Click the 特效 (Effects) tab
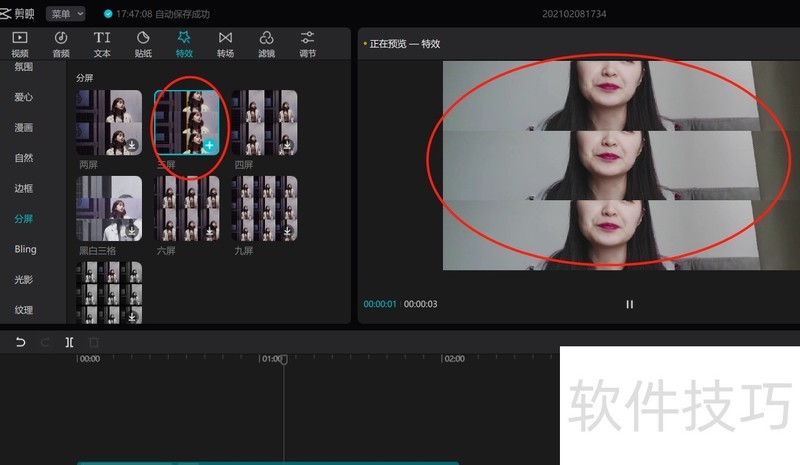 184,44
